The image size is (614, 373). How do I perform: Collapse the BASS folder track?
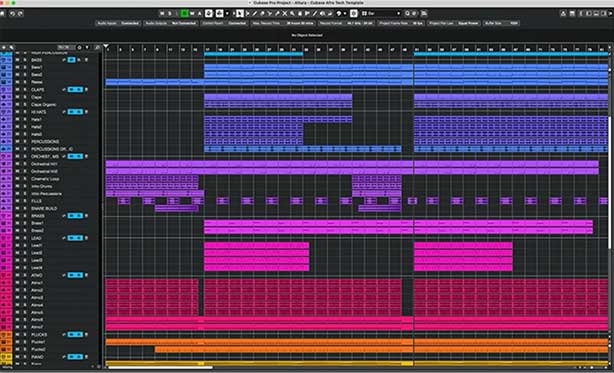(x=4, y=60)
